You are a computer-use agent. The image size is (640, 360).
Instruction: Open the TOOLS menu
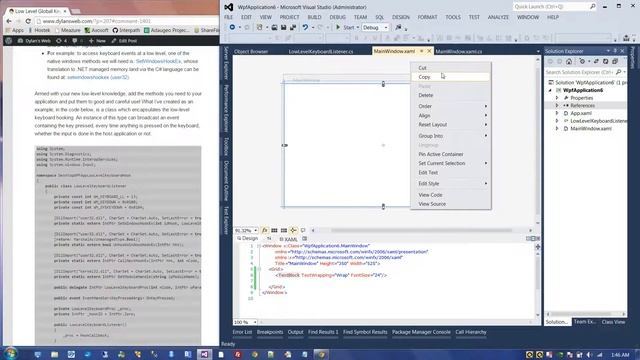click(453, 17)
